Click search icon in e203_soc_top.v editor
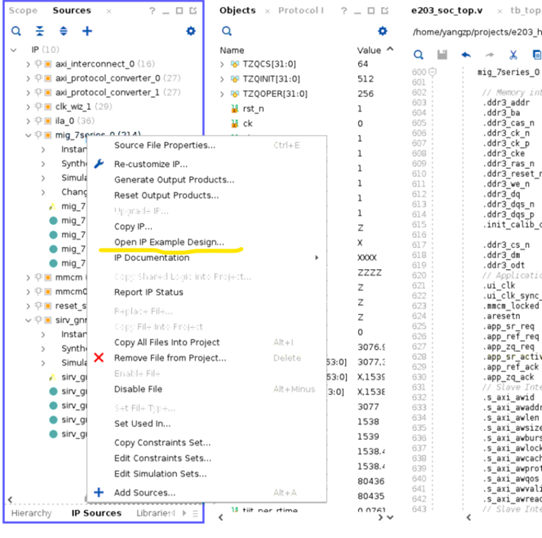 [x=418, y=55]
